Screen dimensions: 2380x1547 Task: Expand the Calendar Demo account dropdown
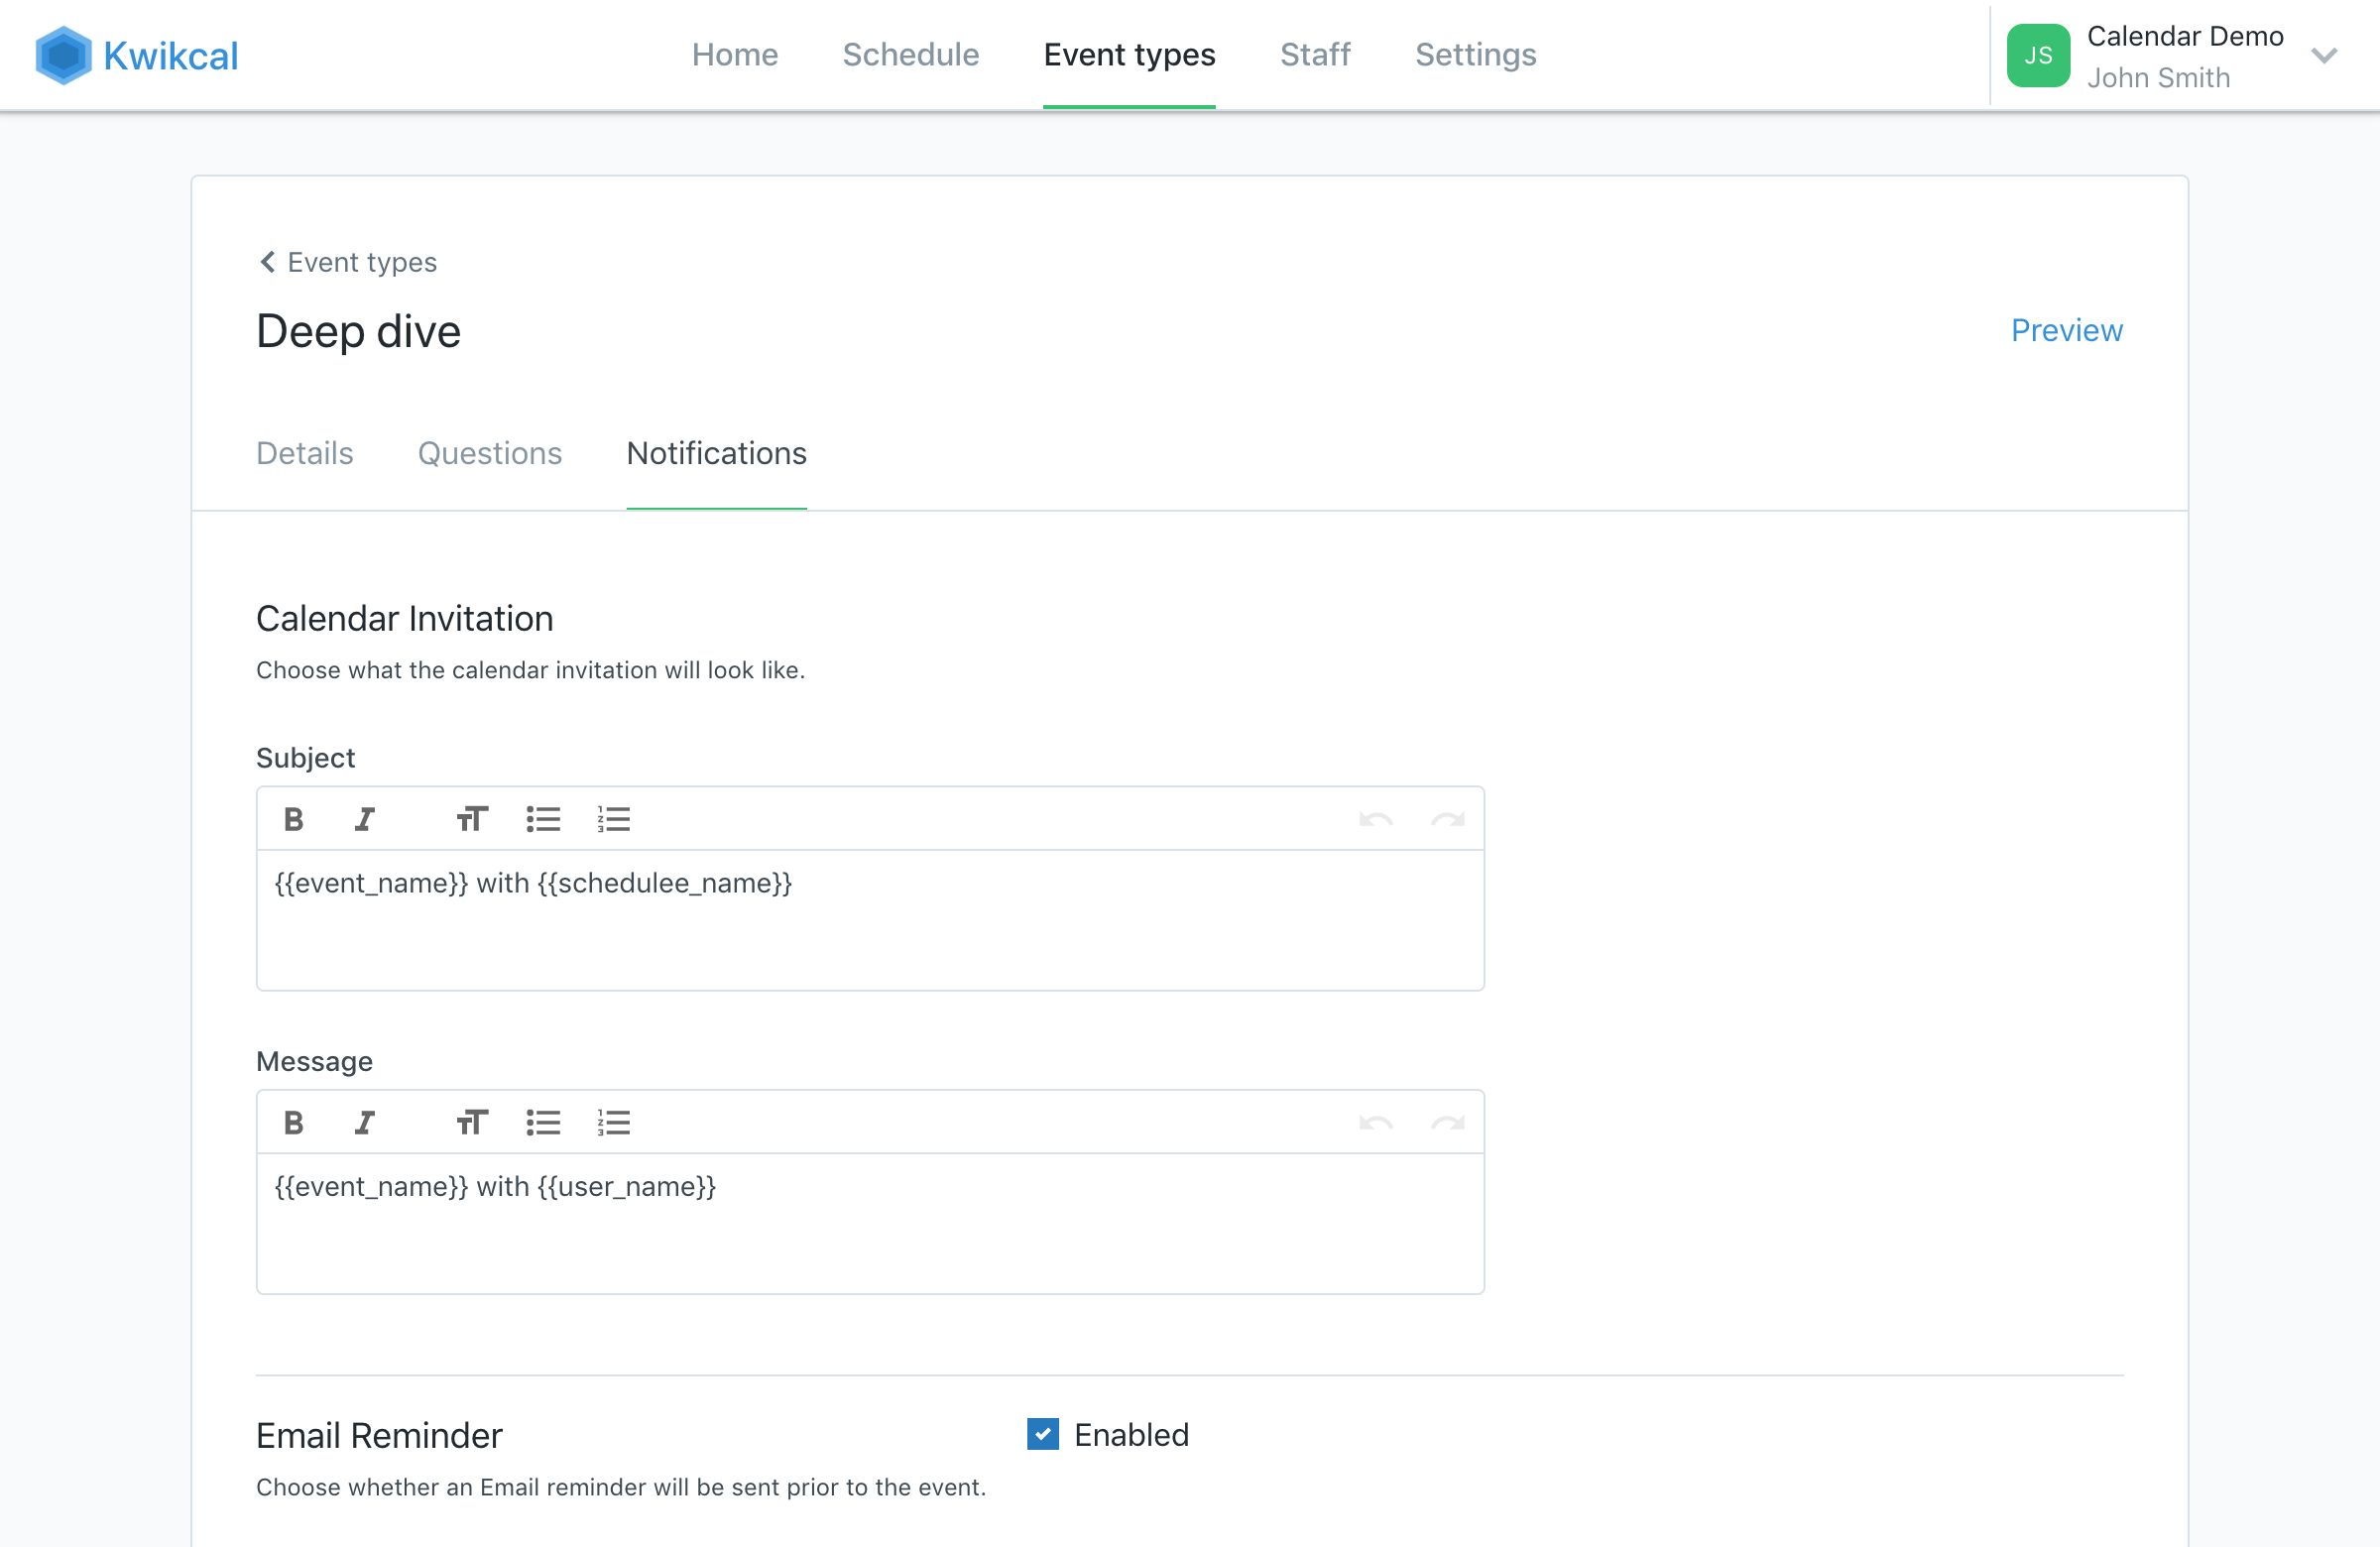2324,56
